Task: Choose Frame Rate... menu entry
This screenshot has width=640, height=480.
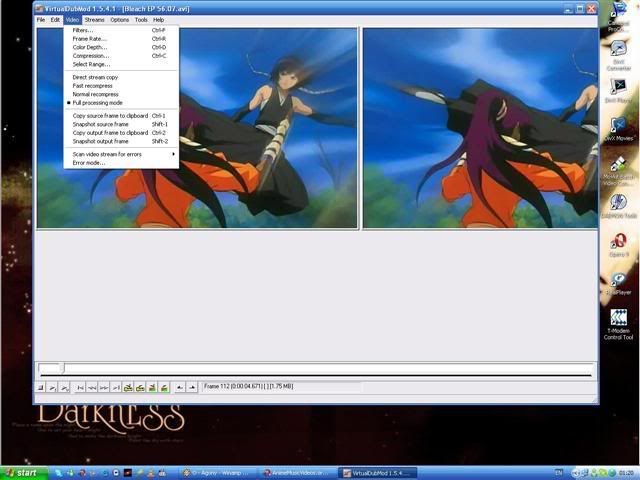Action: click(x=121, y=39)
